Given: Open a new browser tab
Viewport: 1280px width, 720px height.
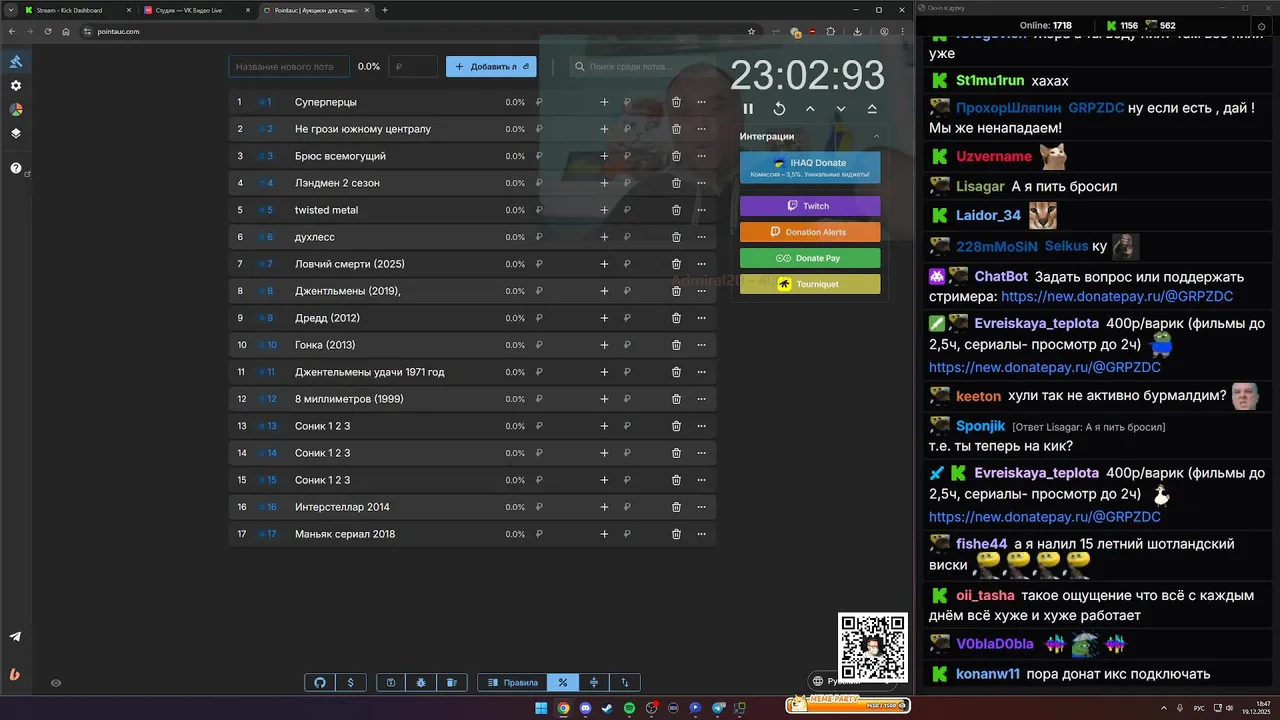Looking at the screenshot, I should (x=385, y=10).
